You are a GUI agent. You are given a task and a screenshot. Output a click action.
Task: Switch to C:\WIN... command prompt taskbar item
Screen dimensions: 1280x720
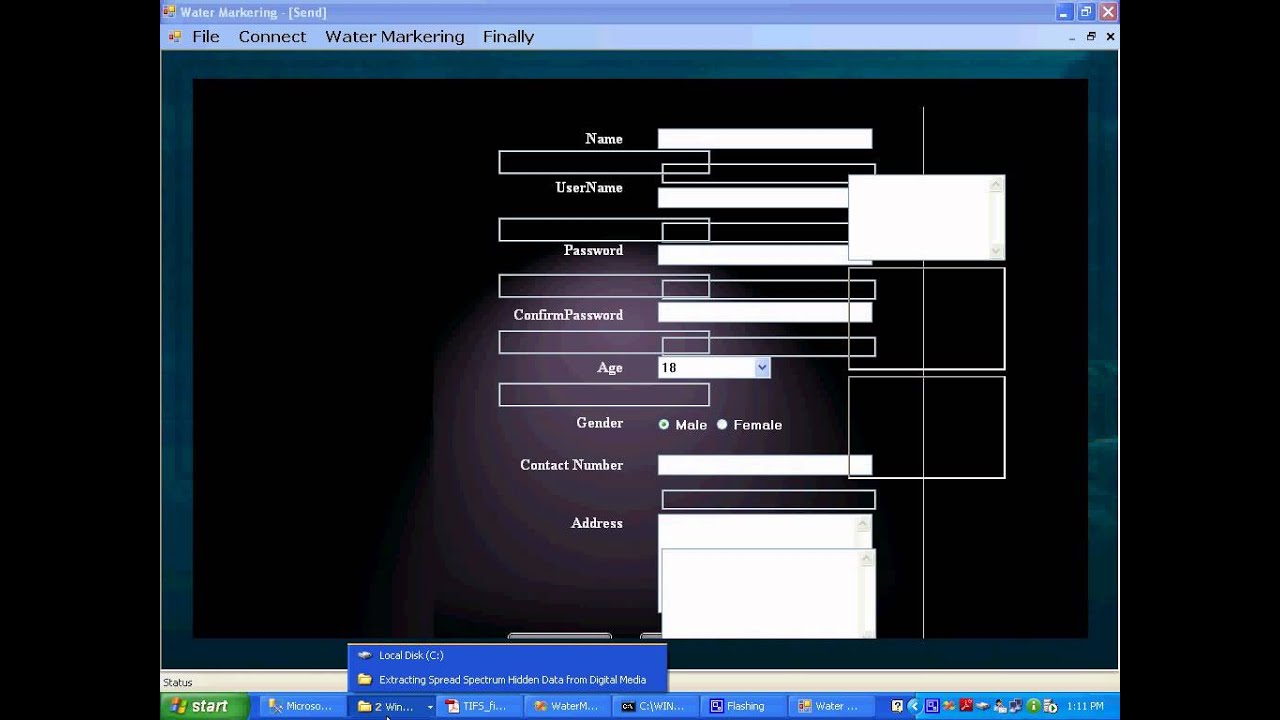(x=654, y=706)
